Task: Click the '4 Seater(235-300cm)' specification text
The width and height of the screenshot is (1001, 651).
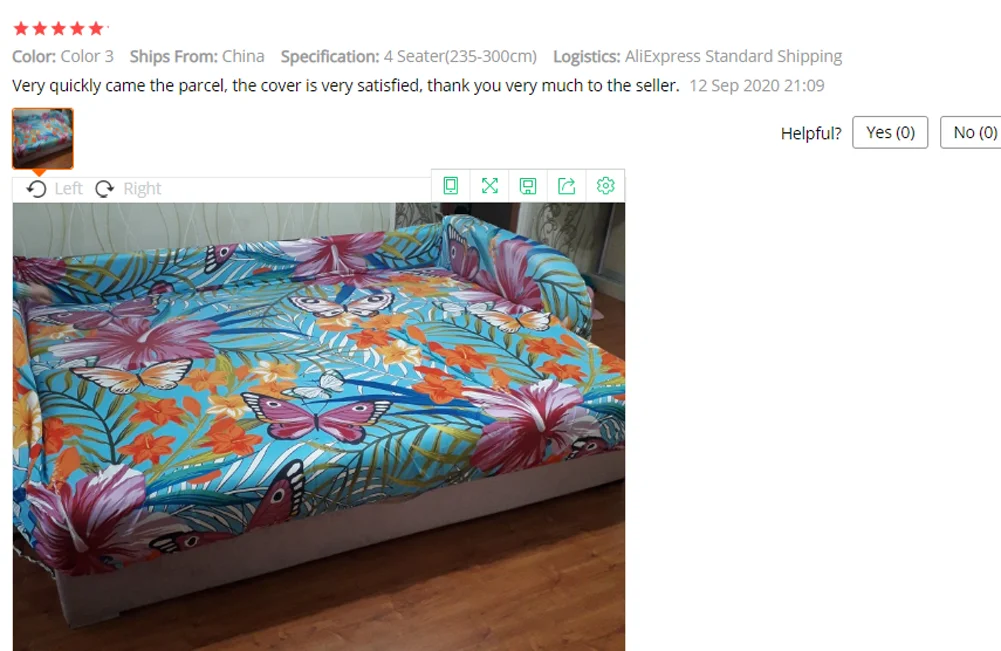Action: coord(460,56)
